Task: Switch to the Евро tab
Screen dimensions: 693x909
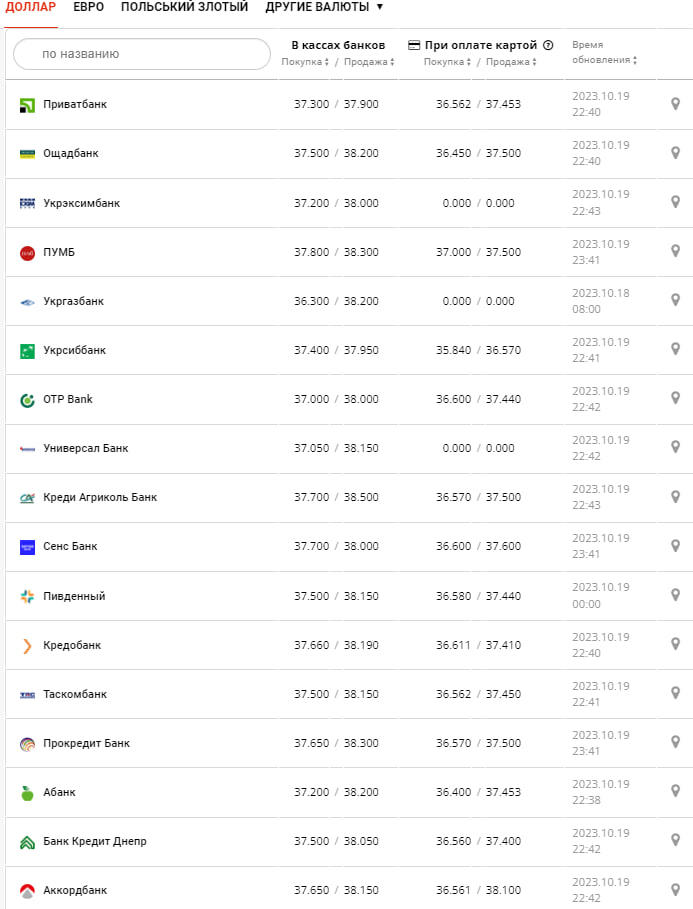Action: pos(88,7)
